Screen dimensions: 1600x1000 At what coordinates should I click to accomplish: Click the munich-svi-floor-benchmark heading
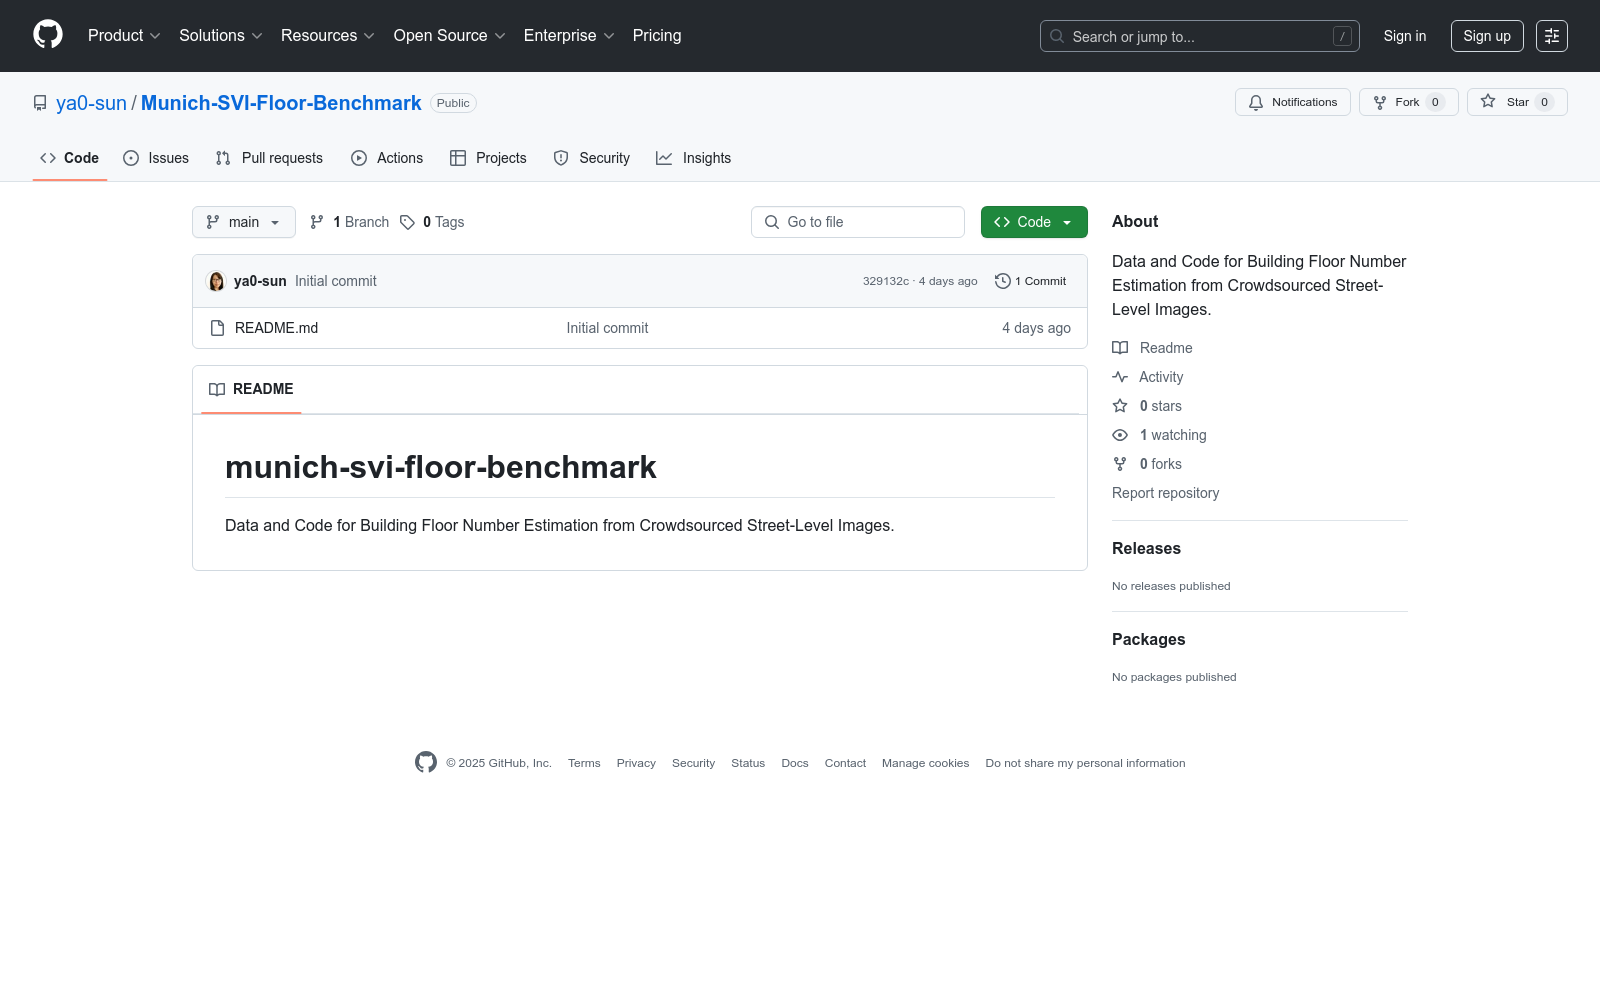point(441,467)
